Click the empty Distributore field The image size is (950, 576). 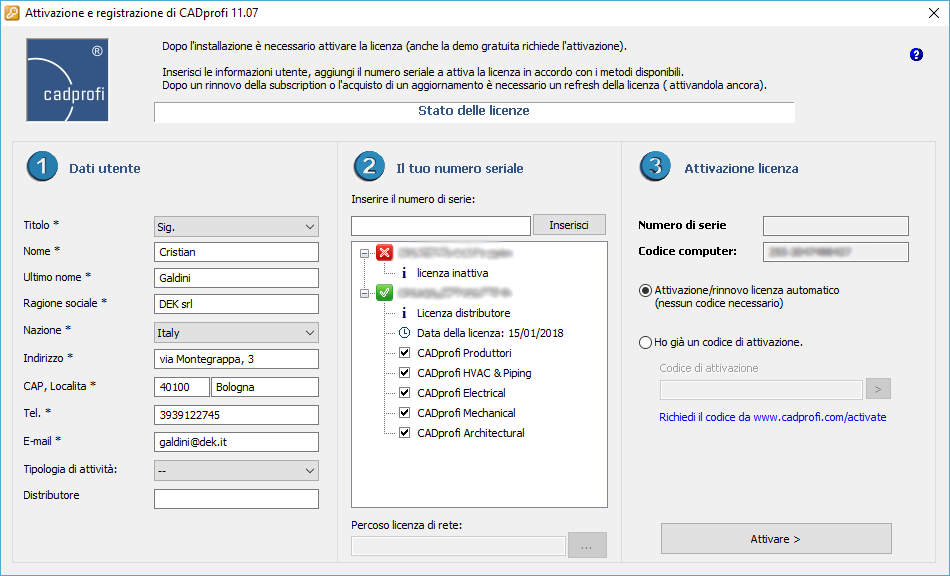236,499
